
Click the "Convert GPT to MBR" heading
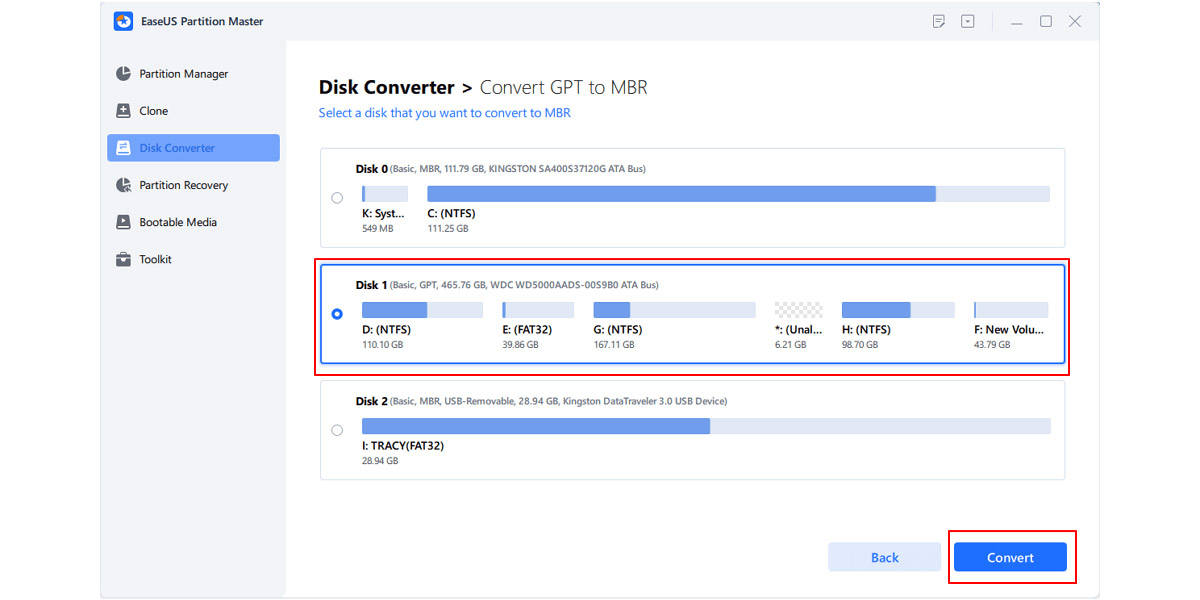[564, 88]
